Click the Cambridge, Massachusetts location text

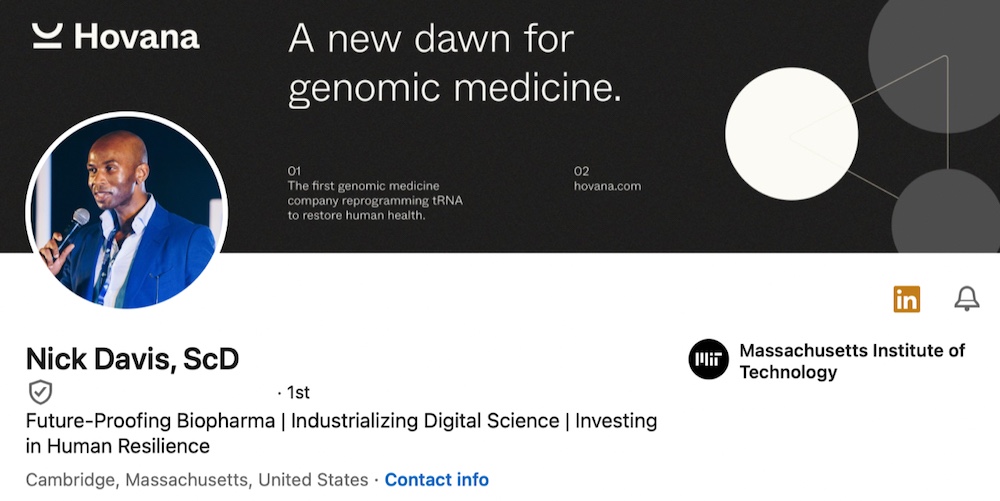pyautogui.click(x=197, y=480)
